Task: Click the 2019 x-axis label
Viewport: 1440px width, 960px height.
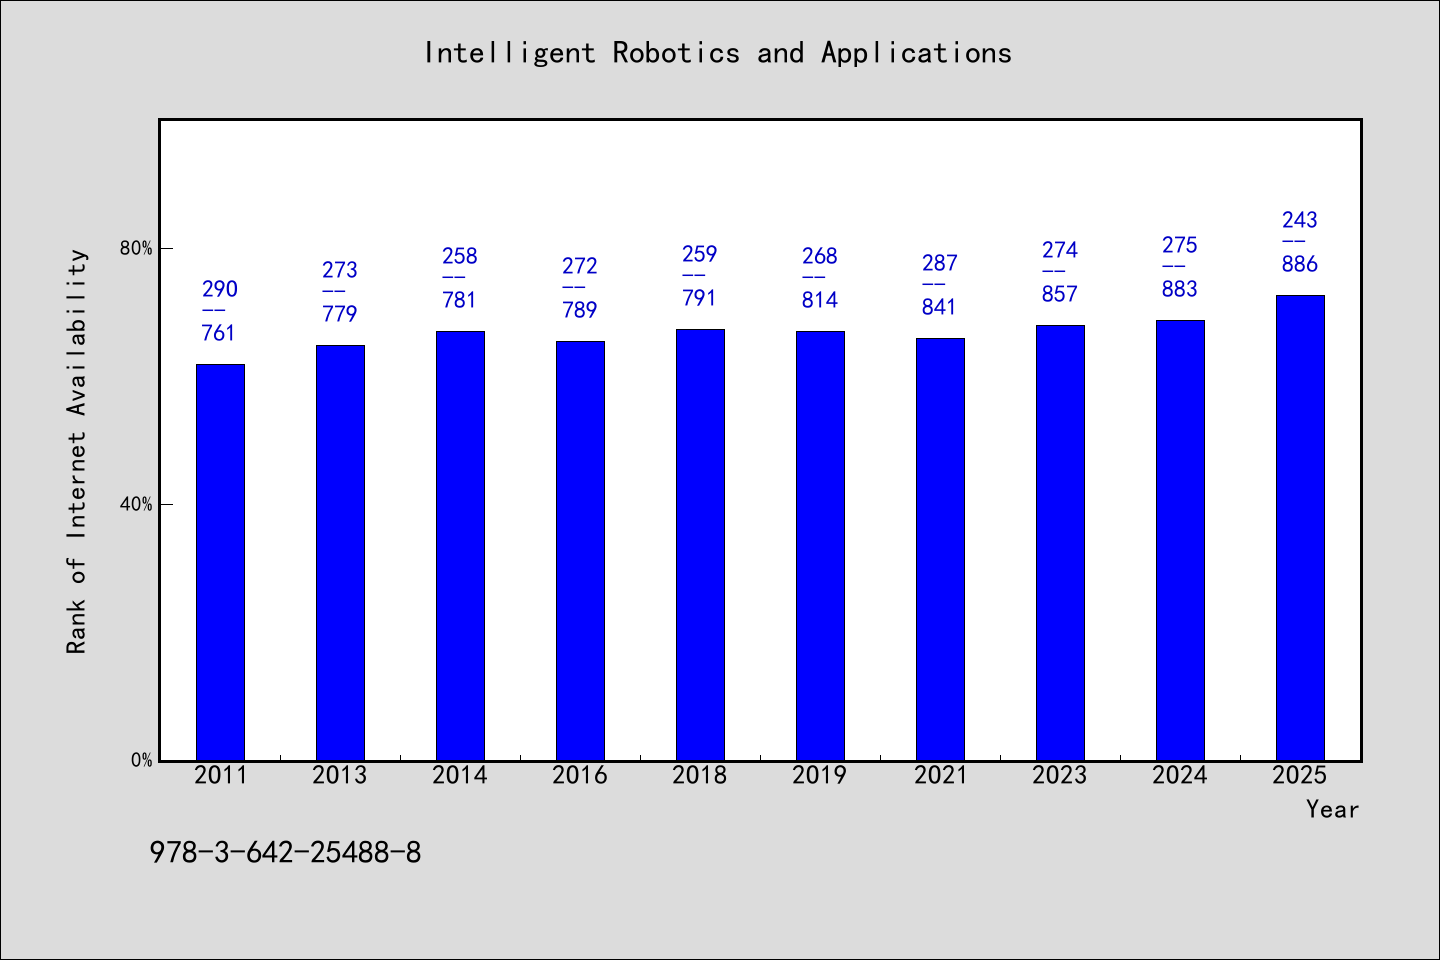Action: 820,775
